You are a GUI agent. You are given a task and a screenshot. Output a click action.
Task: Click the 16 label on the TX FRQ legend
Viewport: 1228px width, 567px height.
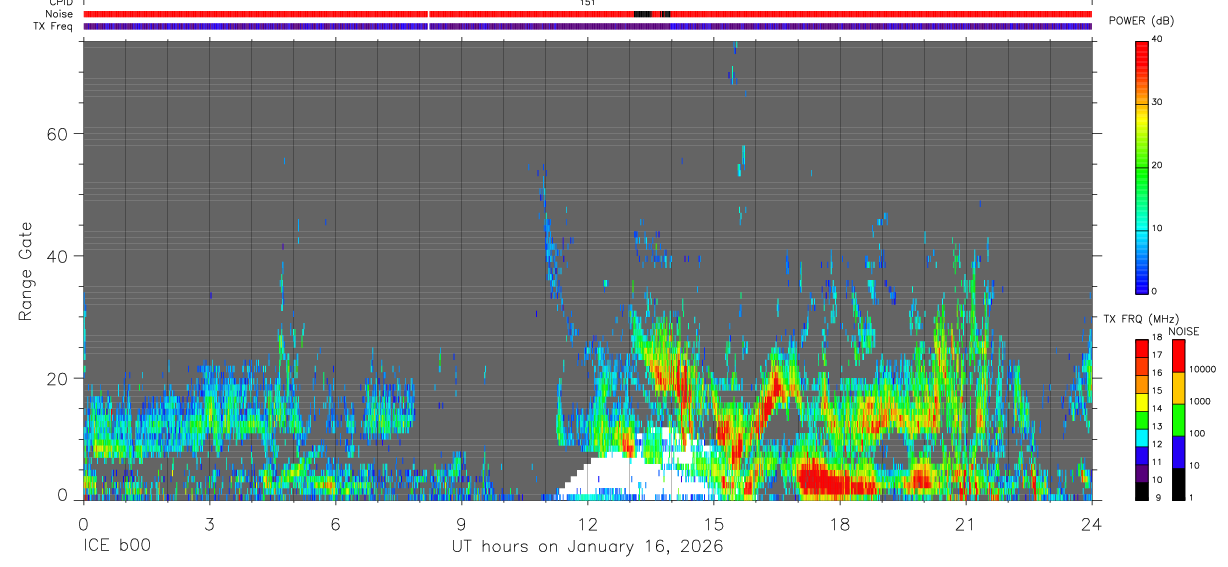[x=1156, y=373]
